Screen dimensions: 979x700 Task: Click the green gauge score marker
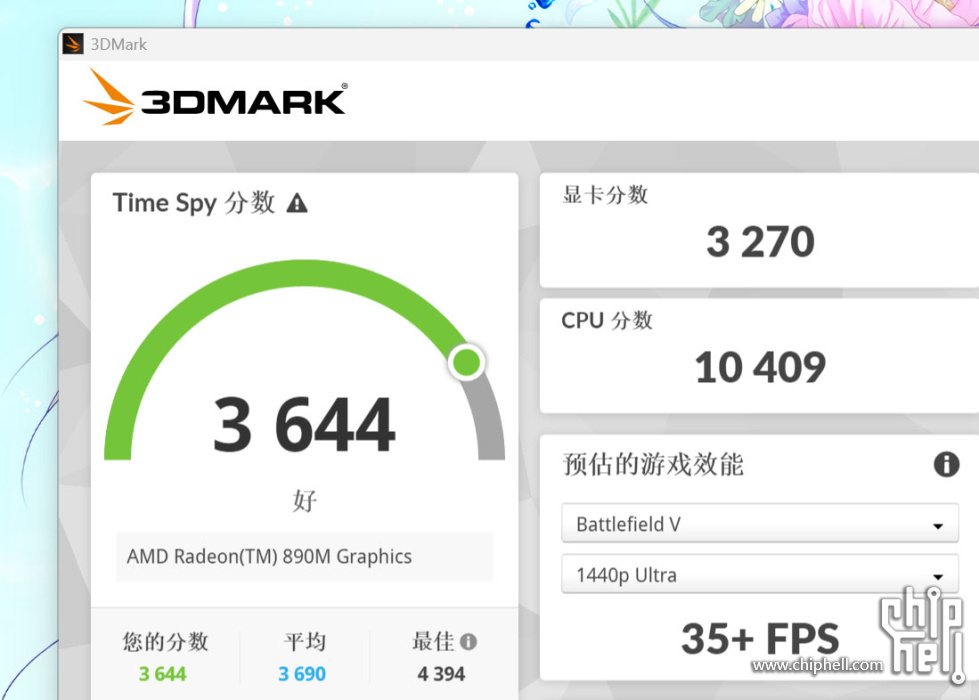[466, 362]
